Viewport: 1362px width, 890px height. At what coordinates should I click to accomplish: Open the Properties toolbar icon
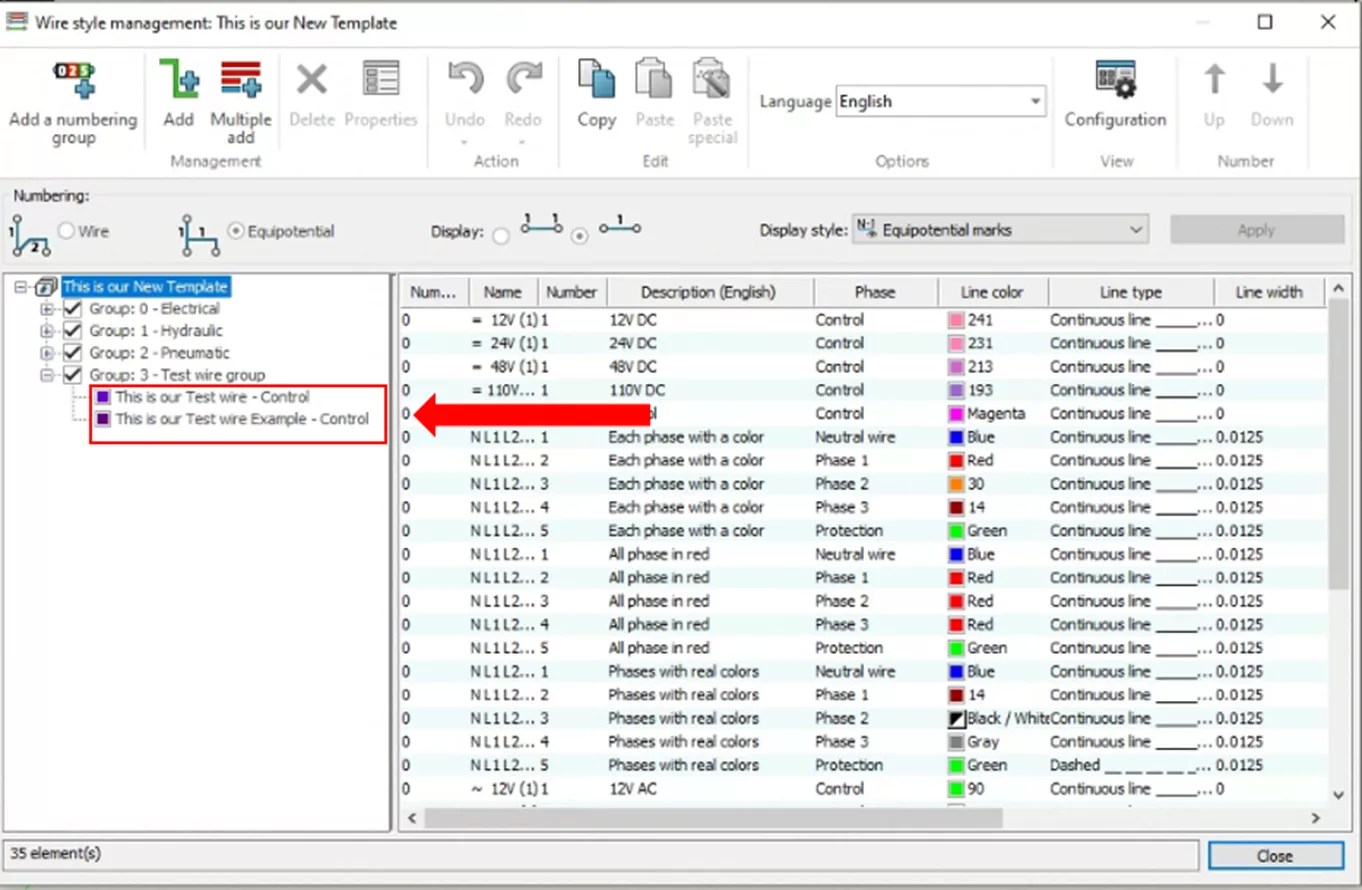click(381, 80)
